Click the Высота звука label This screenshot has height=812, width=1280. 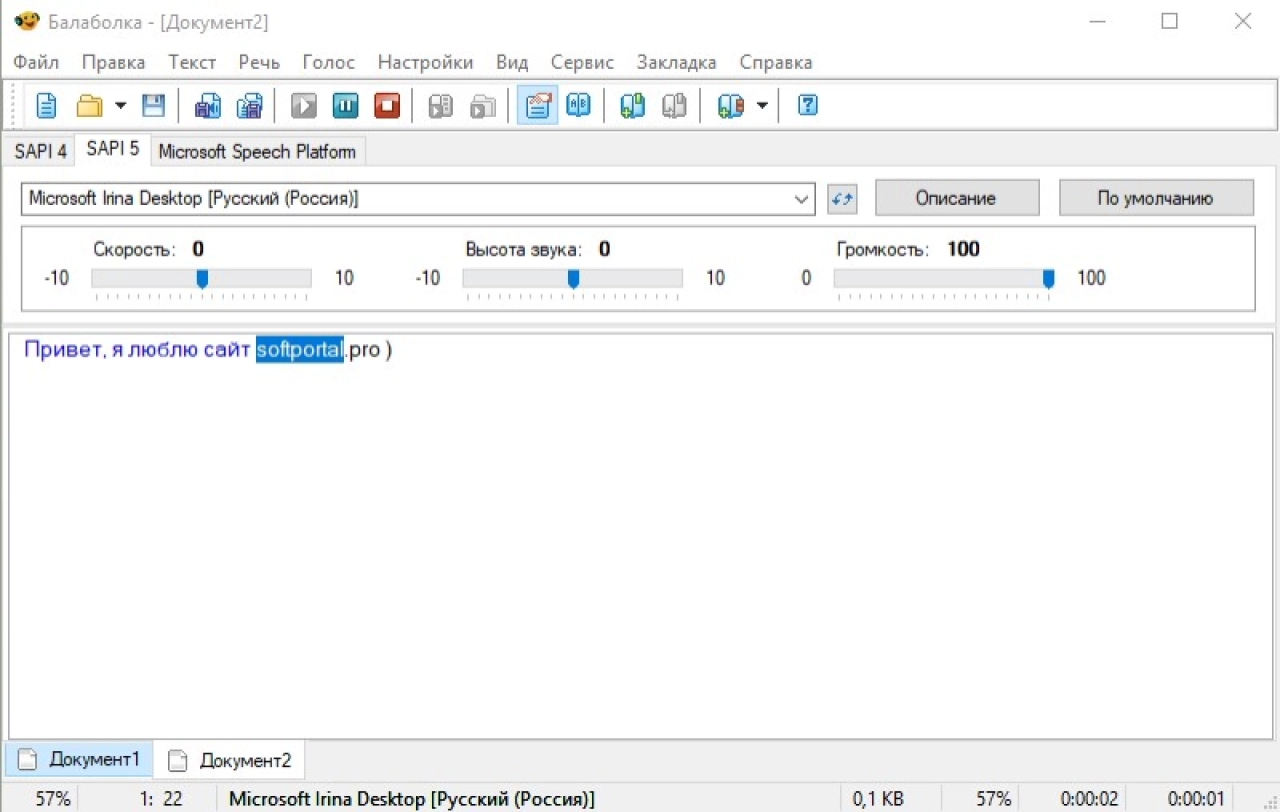click(523, 249)
